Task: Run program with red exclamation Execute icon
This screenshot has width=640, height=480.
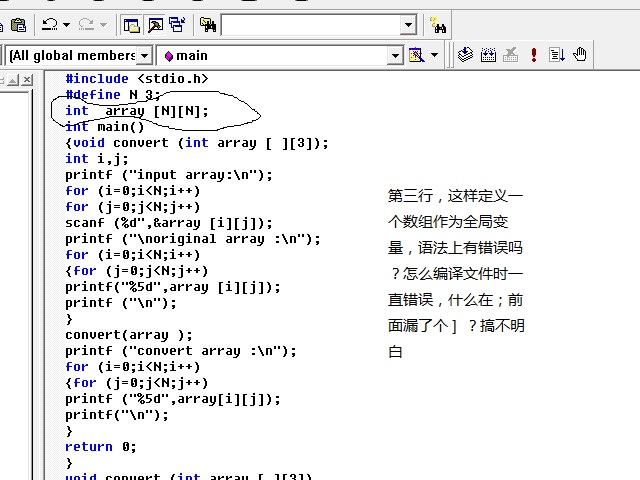Action: coord(534,55)
